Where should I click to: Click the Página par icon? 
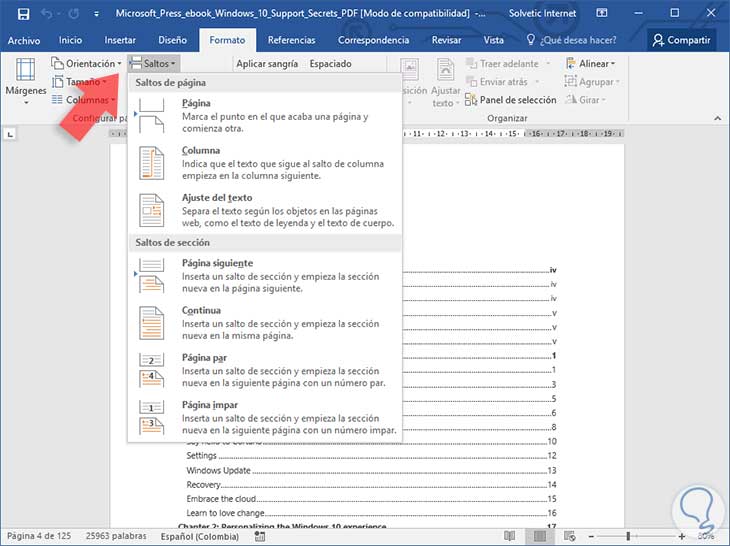point(151,370)
